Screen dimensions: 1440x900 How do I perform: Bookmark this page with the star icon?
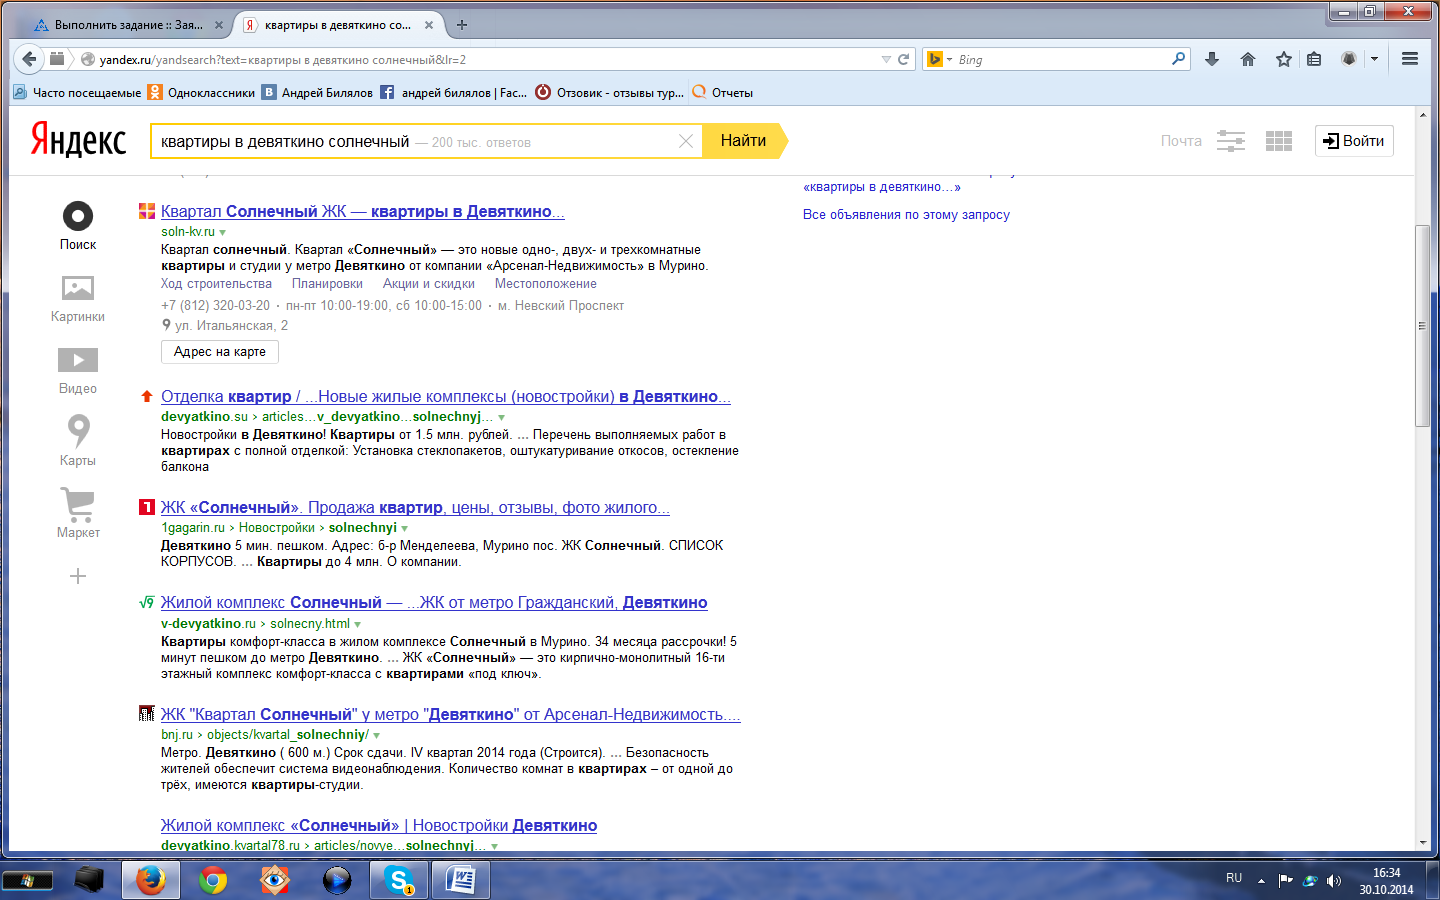[1284, 59]
